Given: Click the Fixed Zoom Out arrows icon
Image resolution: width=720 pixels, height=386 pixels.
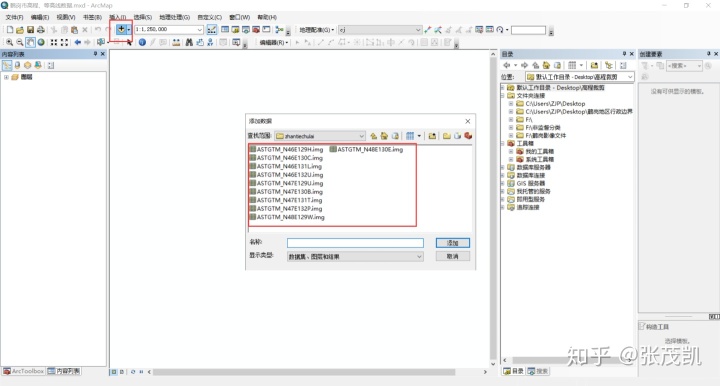Looking at the screenshot, I should click(x=64, y=42).
